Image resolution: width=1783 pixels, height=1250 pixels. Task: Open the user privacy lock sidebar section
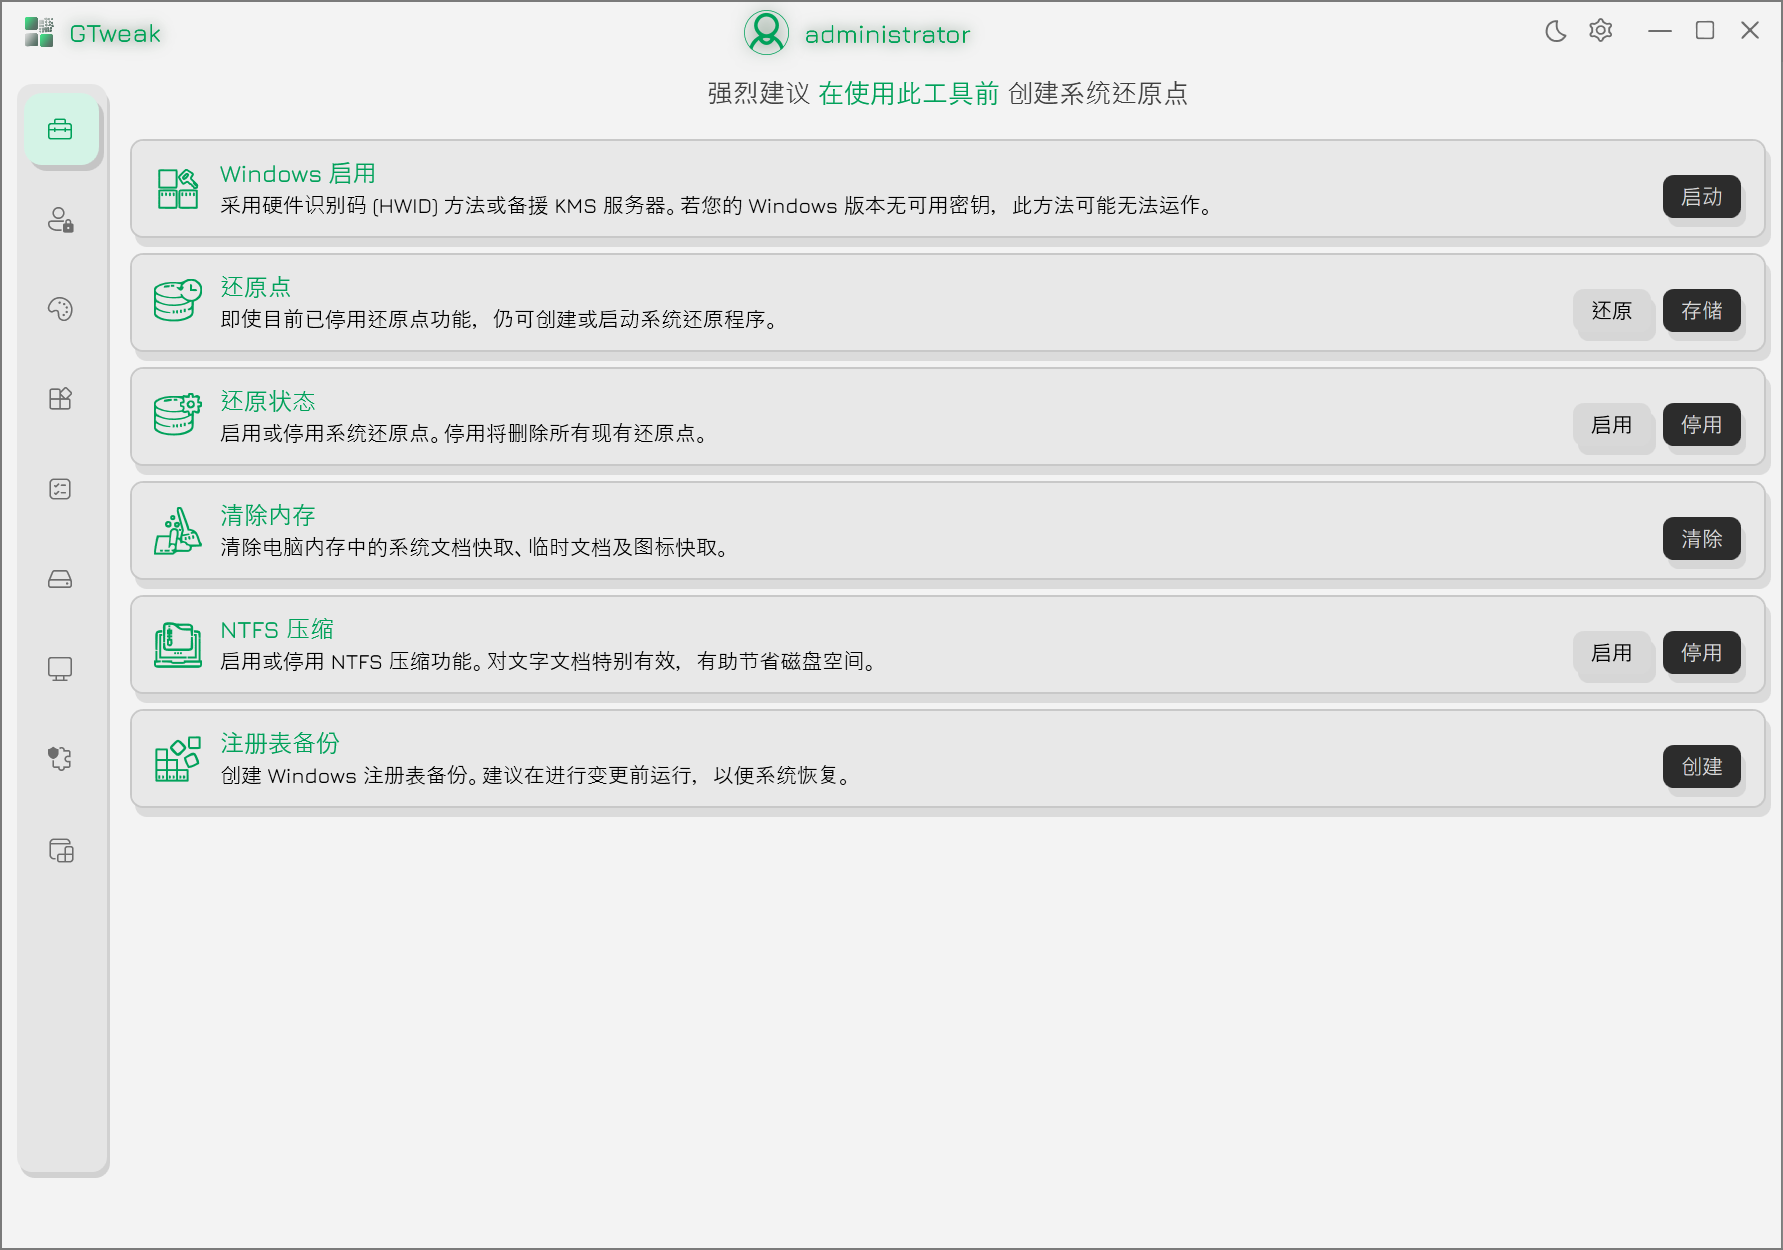point(60,220)
